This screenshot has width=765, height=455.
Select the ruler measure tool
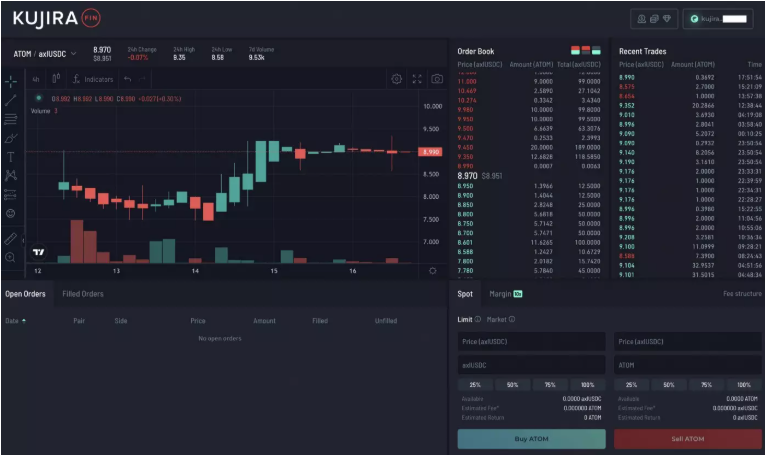coord(11,239)
